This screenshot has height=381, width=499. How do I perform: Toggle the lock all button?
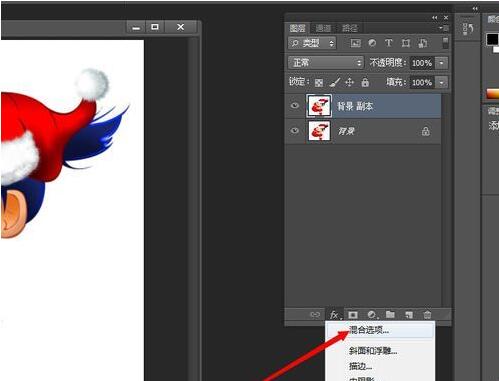coord(365,82)
